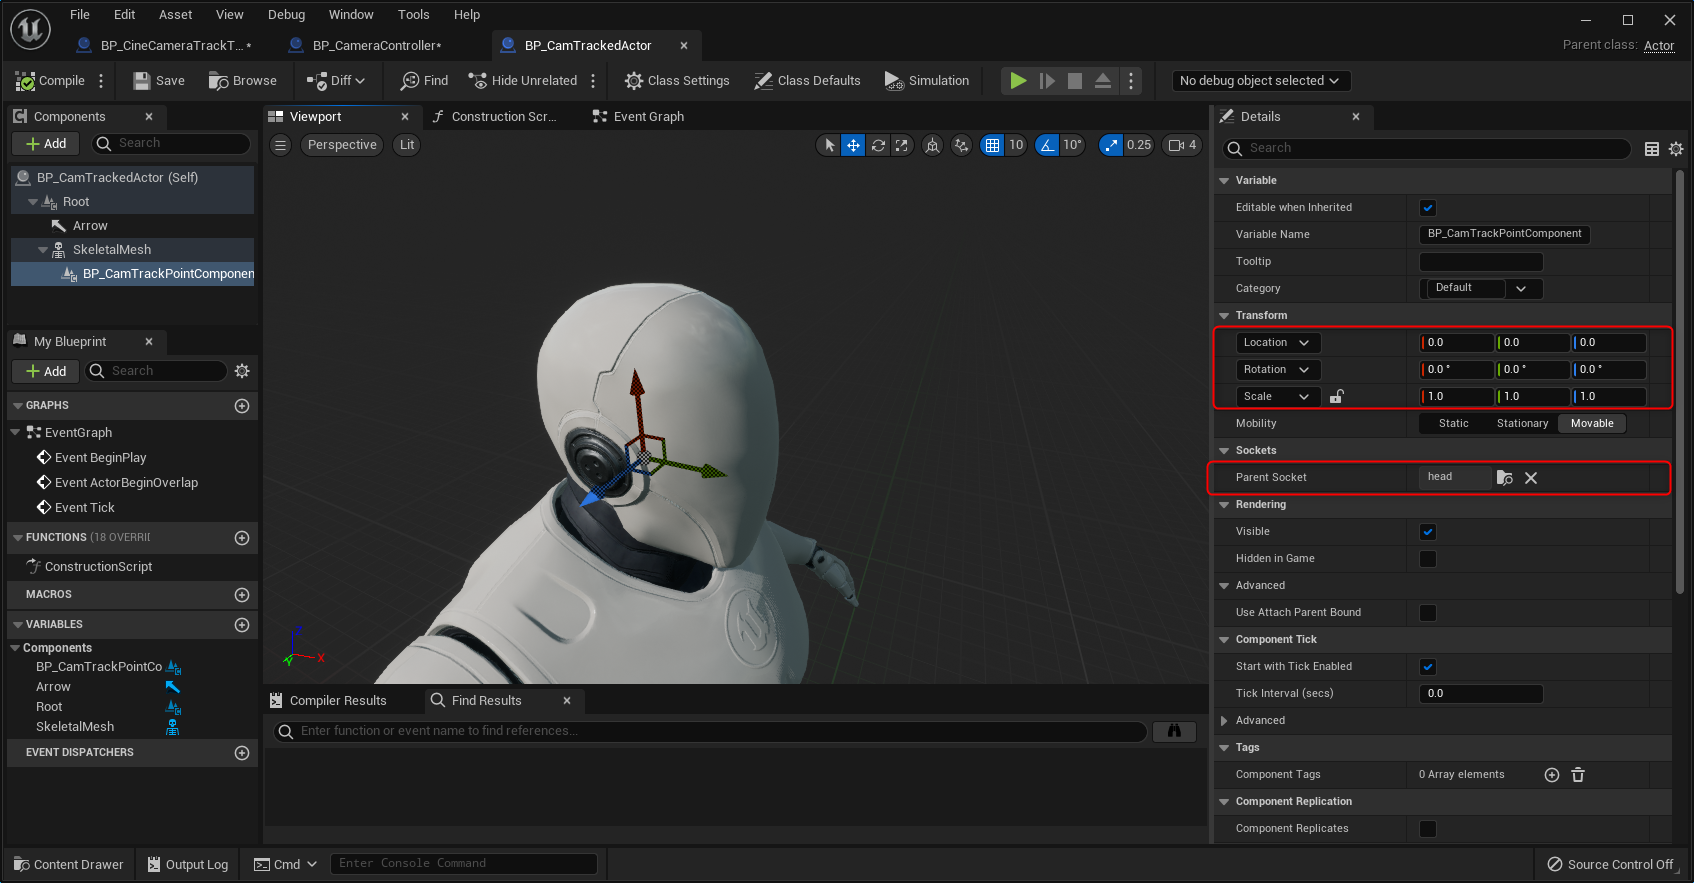Collapse the Sockets section

1224,451
